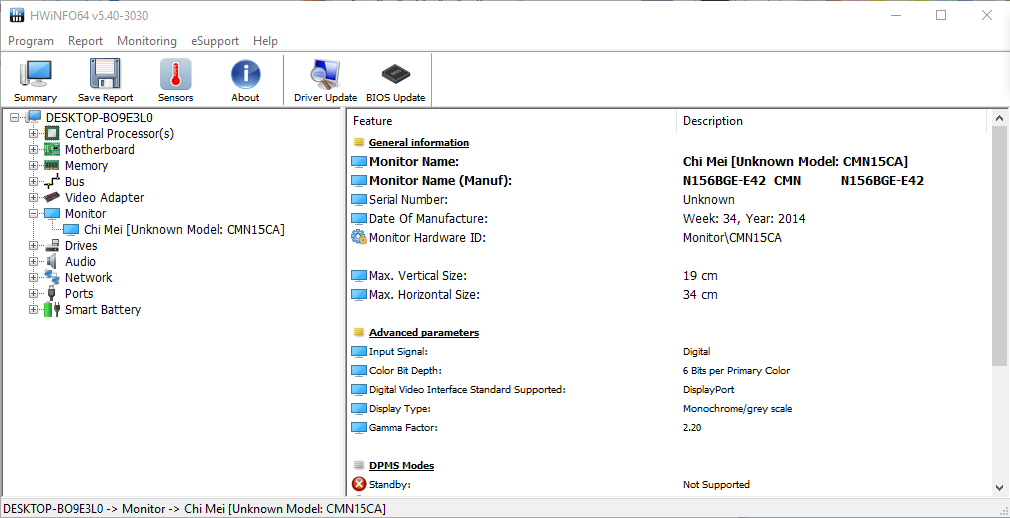Maximize the HWiNFO64 window

tap(941, 15)
